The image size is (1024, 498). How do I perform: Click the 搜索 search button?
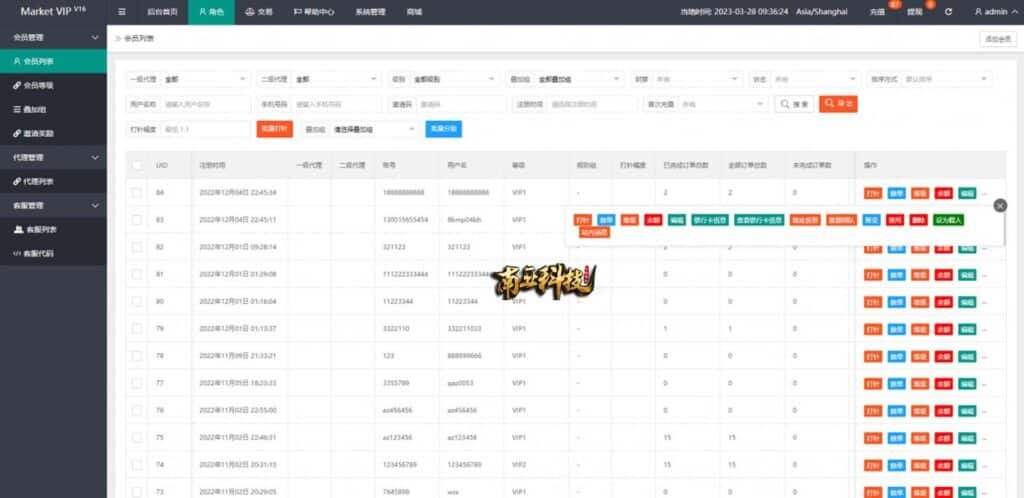click(795, 104)
